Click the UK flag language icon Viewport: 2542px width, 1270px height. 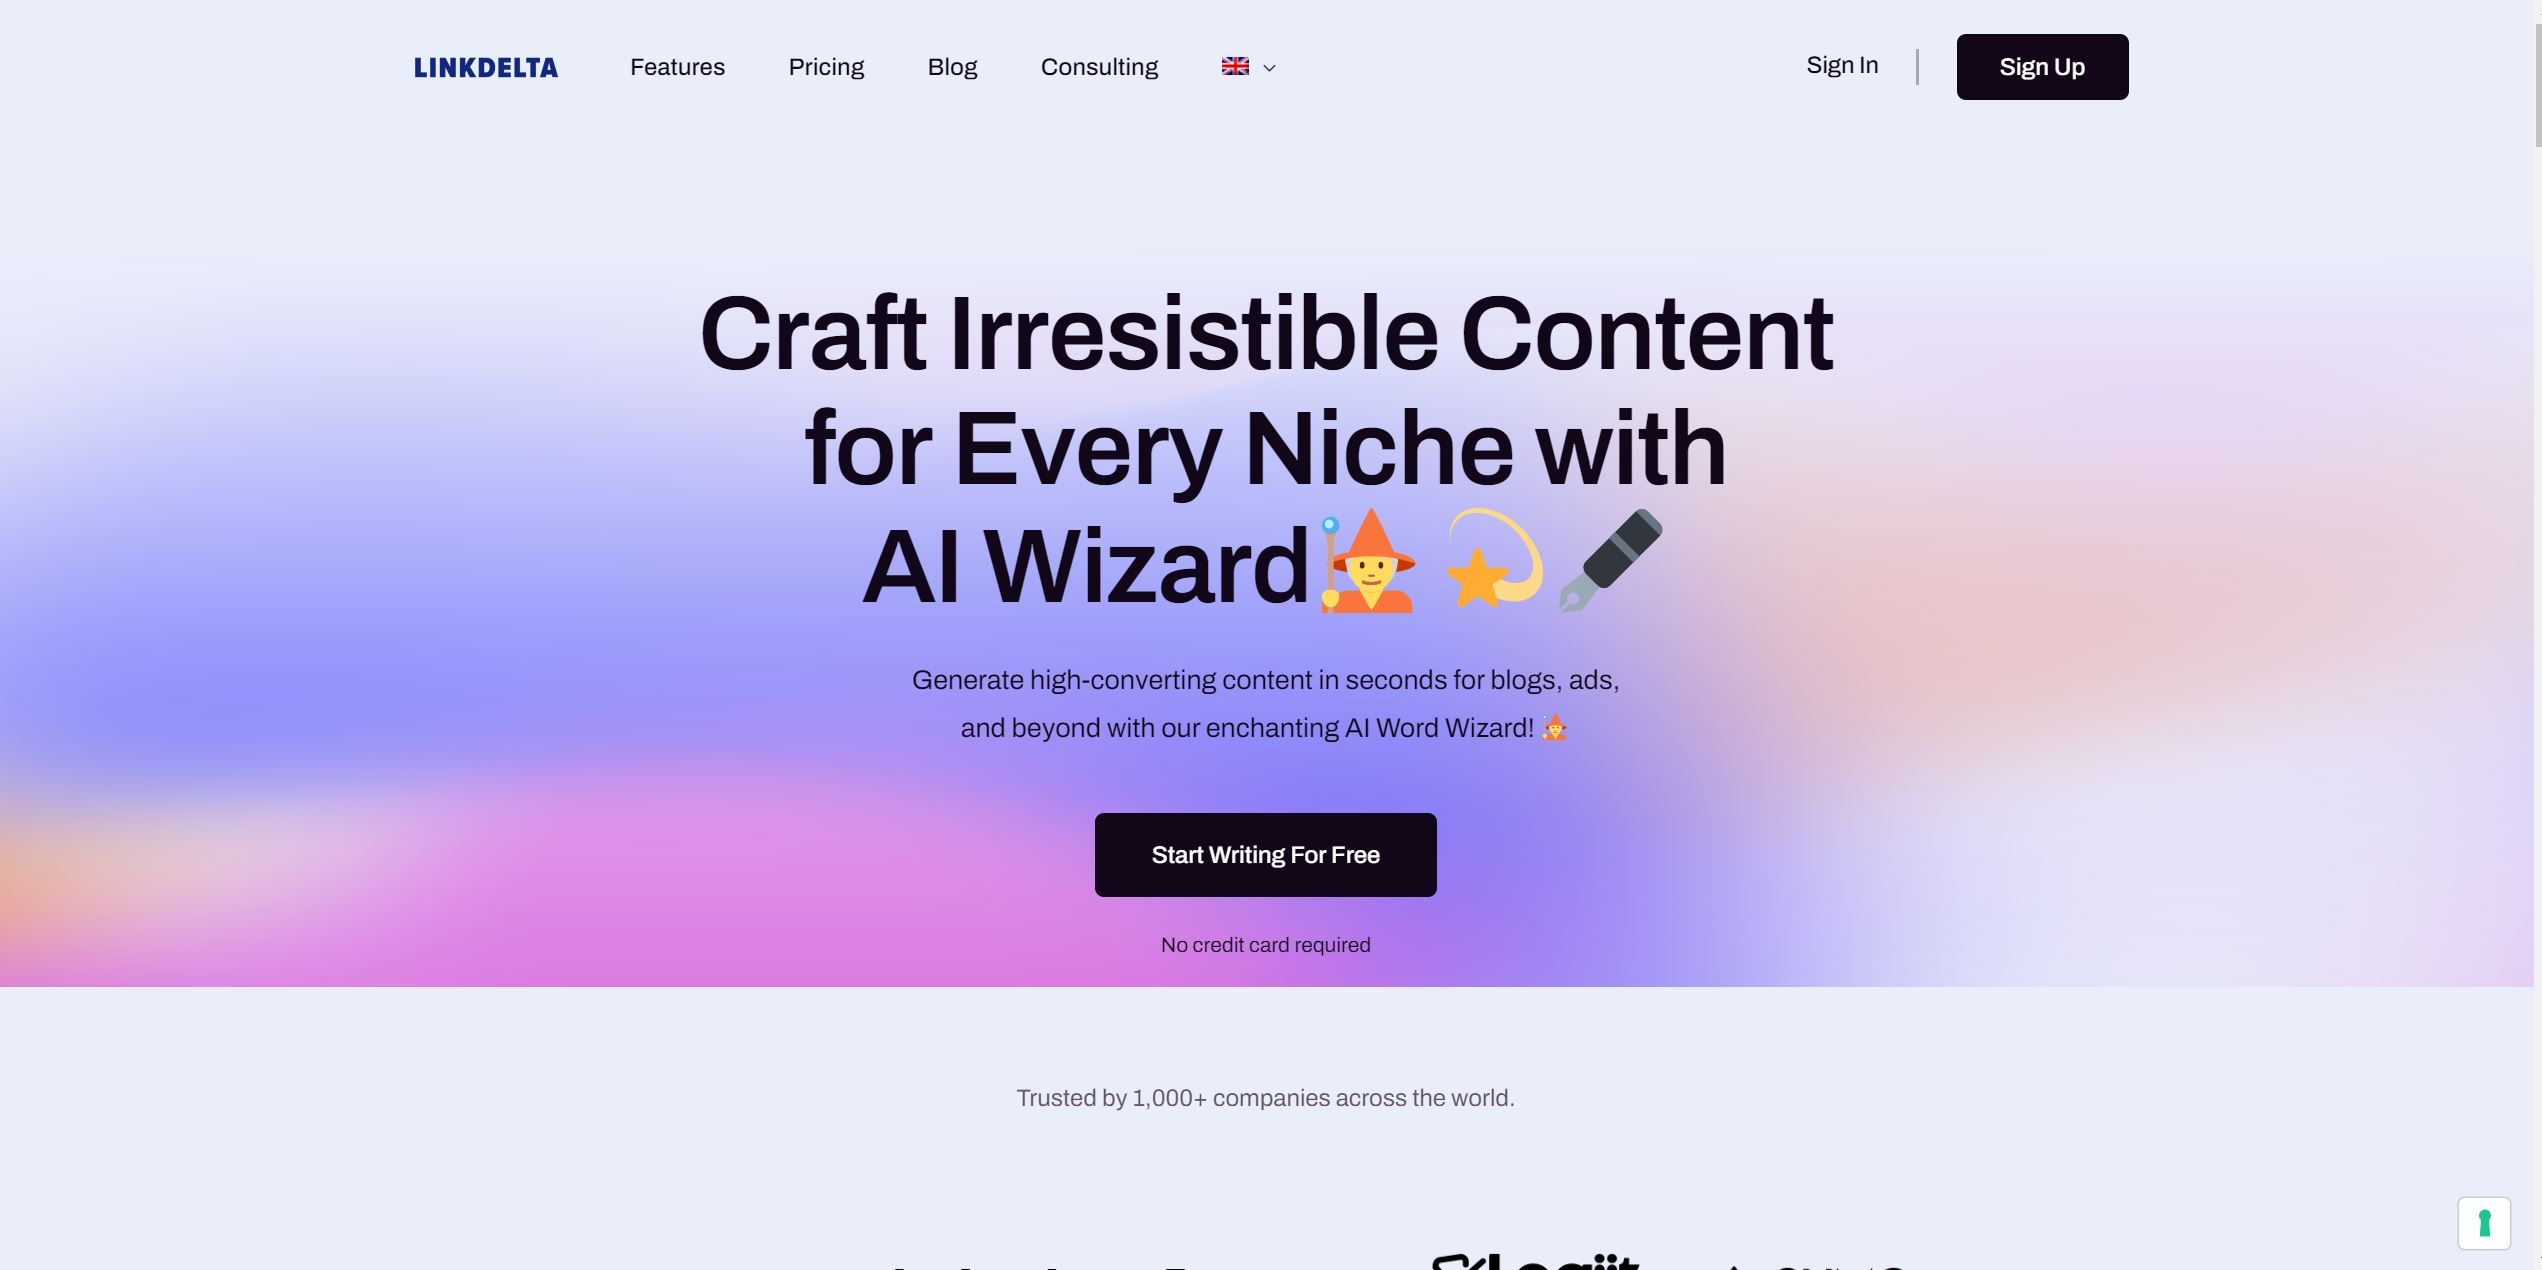(1235, 67)
